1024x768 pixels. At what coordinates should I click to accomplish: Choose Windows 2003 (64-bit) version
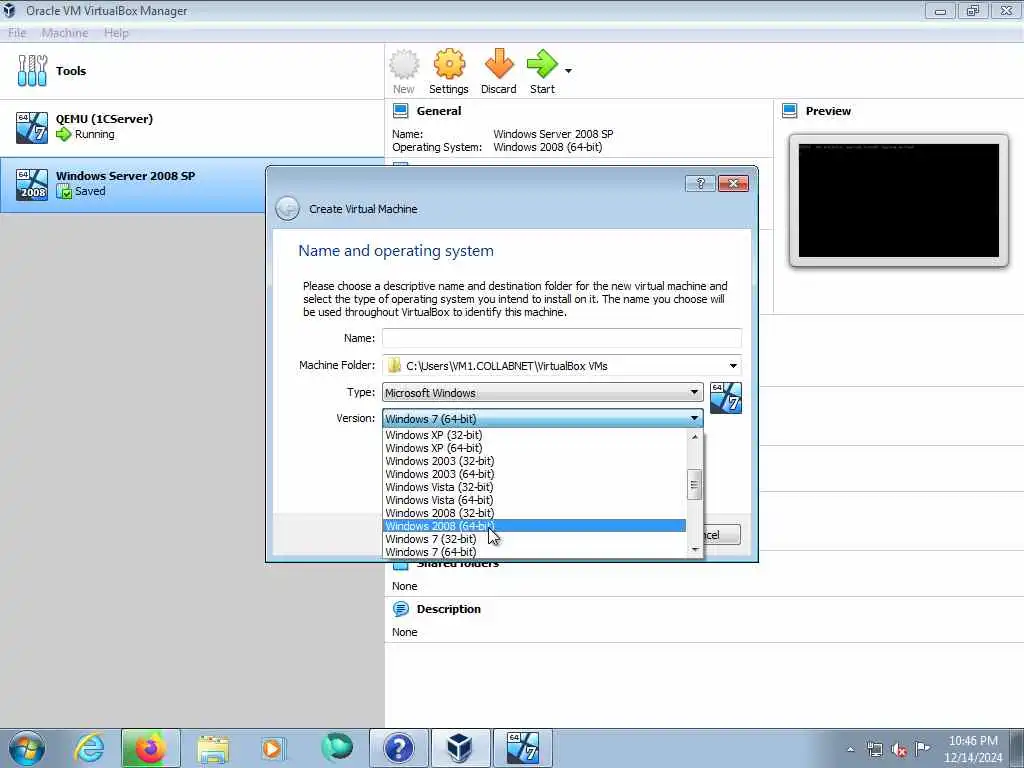coord(534,474)
